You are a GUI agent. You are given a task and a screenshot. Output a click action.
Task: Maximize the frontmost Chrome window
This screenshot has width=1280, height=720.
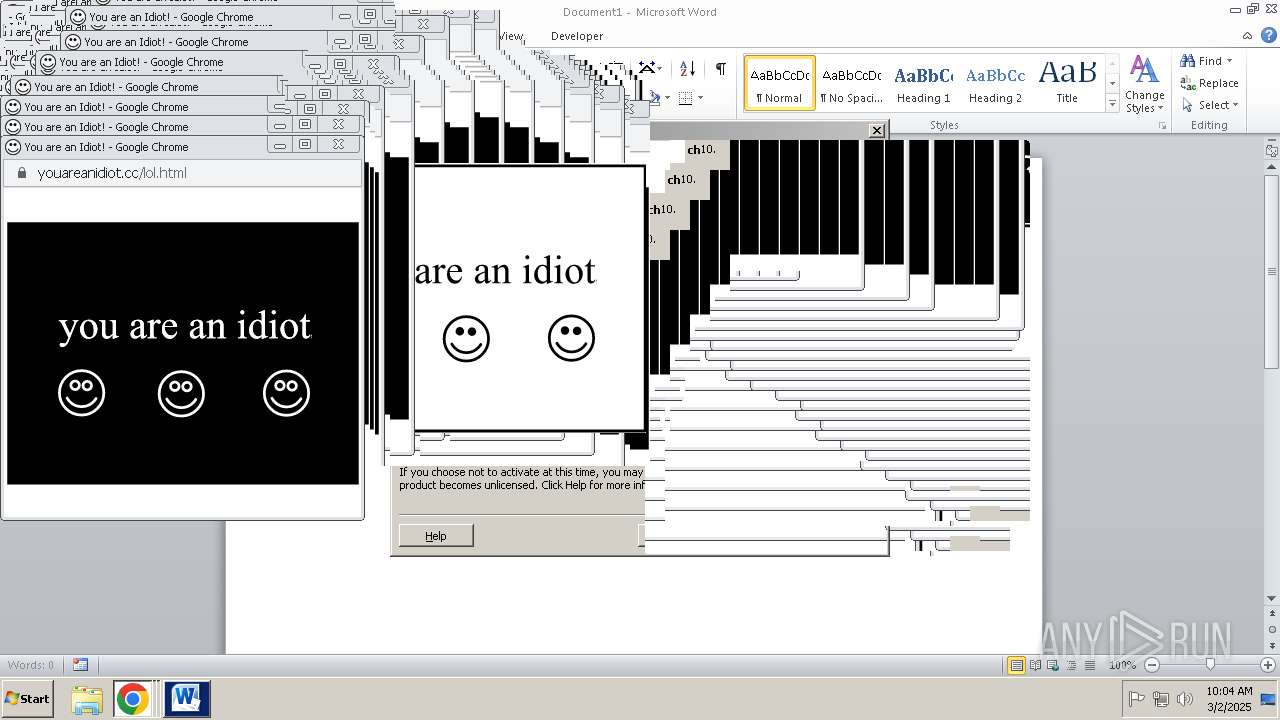[305, 145]
